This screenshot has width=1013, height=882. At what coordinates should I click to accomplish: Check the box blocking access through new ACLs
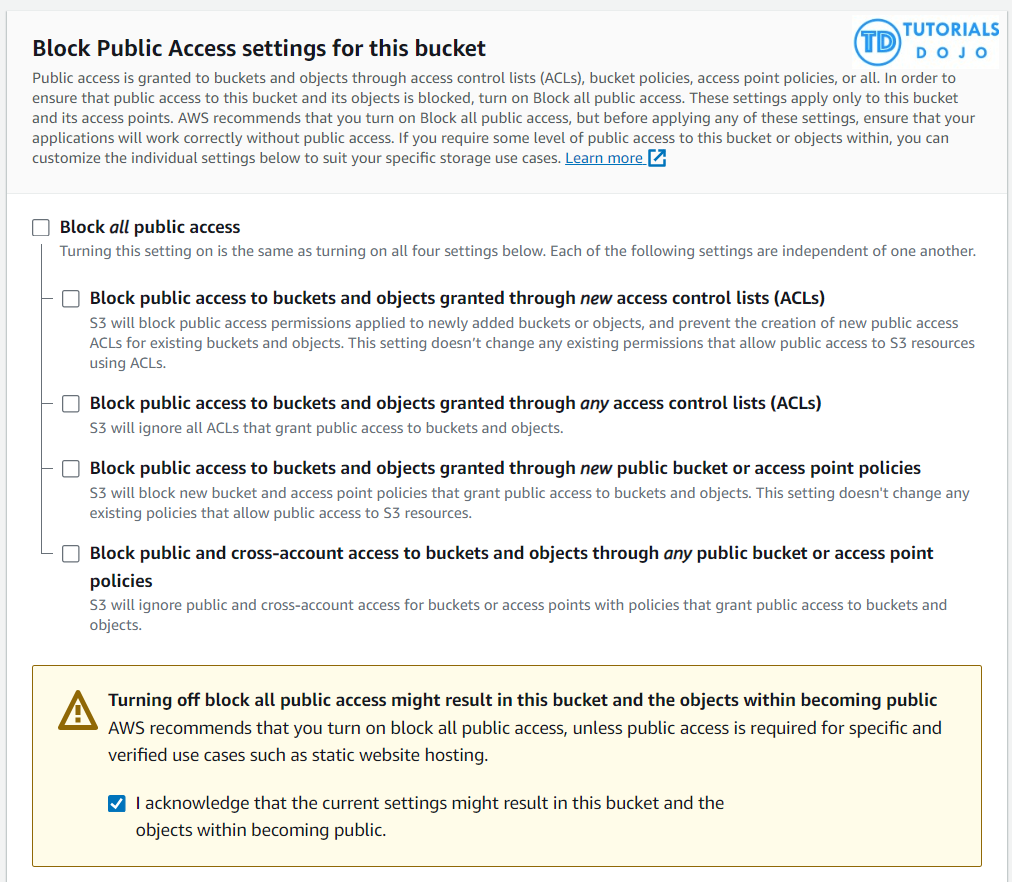click(x=71, y=298)
